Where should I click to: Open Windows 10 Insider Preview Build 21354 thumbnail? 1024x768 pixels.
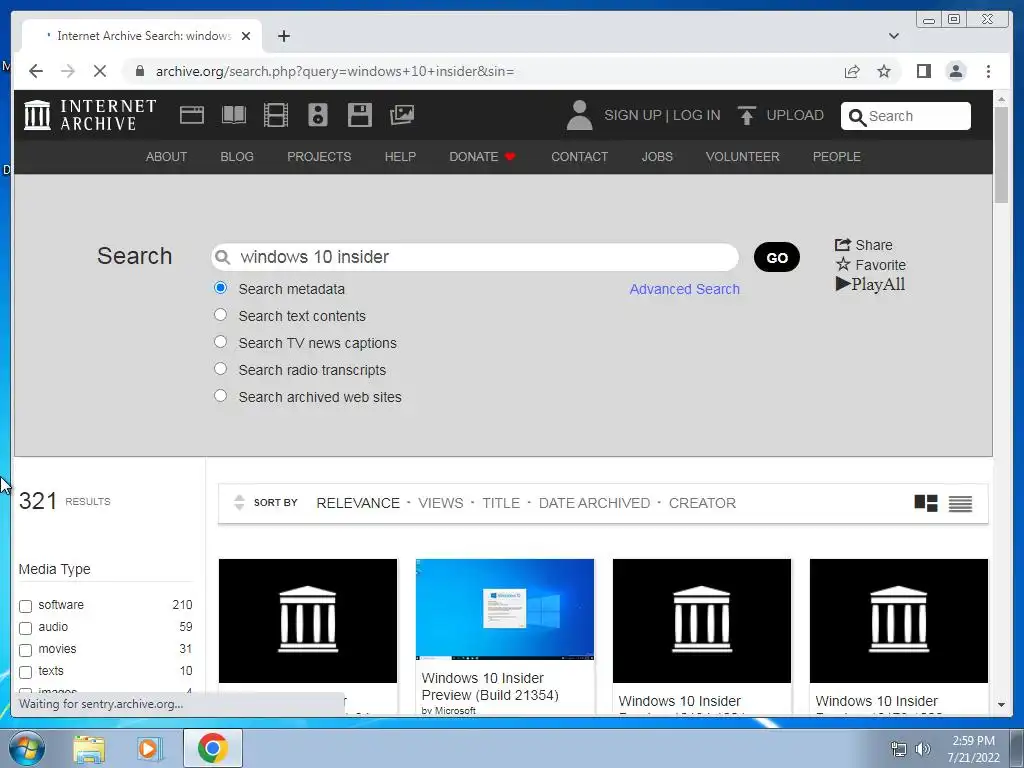pyautogui.click(x=505, y=609)
